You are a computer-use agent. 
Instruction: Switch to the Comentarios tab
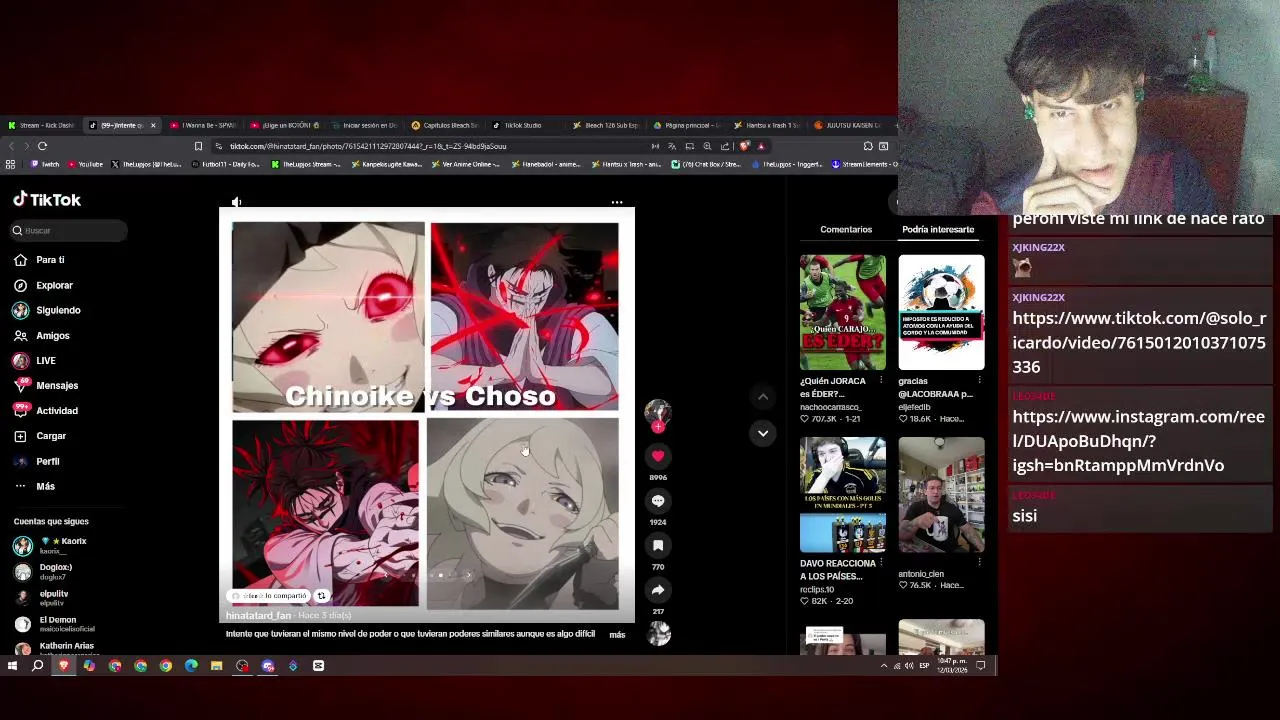tap(846, 230)
